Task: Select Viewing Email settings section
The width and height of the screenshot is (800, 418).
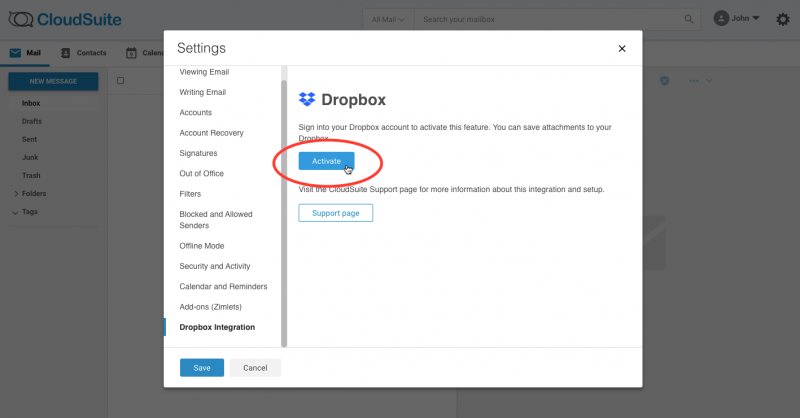Action: (x=204, y=72)
